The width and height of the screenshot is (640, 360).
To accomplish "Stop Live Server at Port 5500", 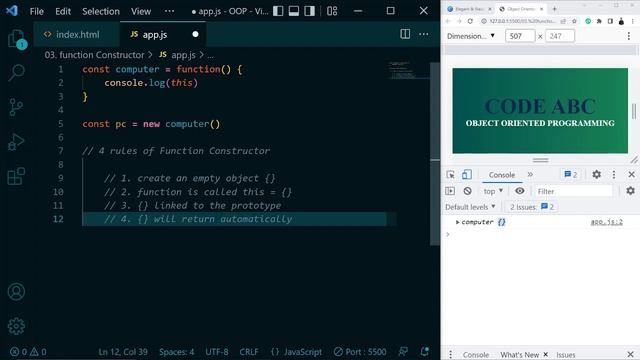I will coord(360,351).
